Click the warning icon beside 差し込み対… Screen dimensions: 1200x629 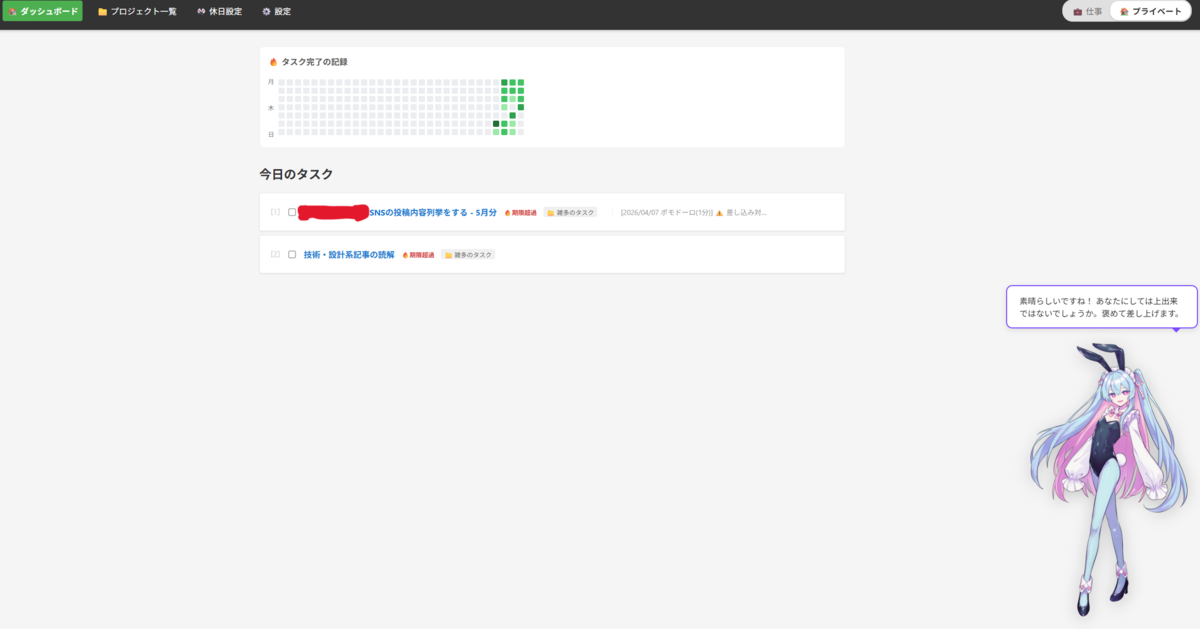(719, 212)
